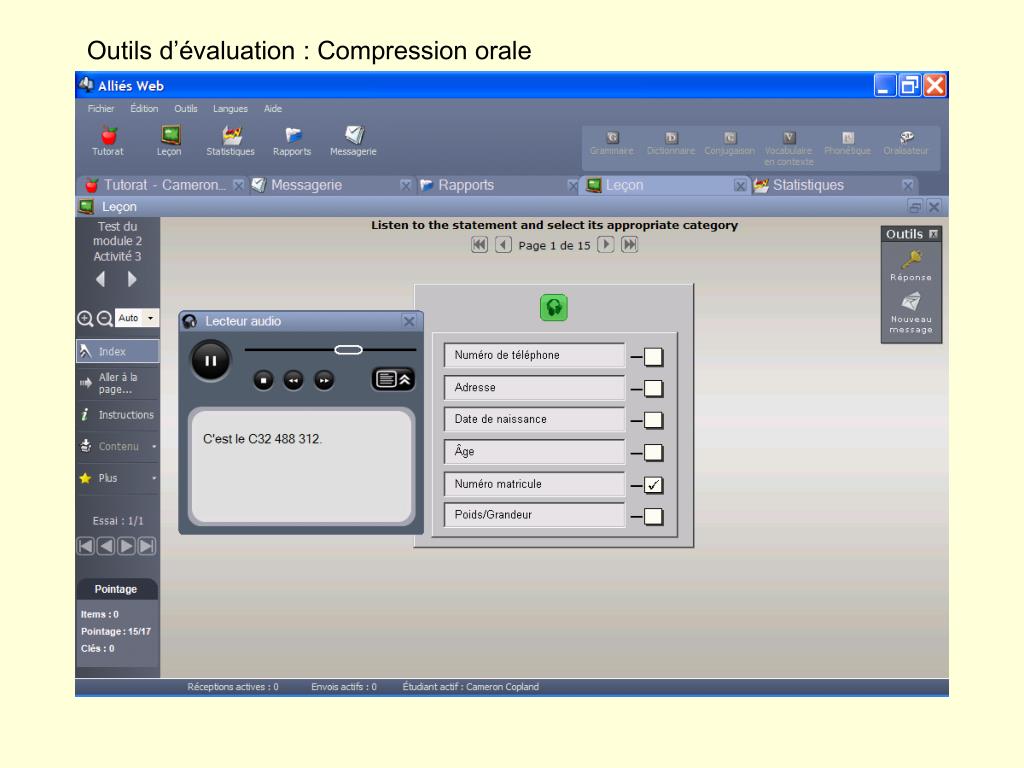Viewport: 1024px width, 768px height.
Task: Go to last attempt under Essai
Action: 148,546
